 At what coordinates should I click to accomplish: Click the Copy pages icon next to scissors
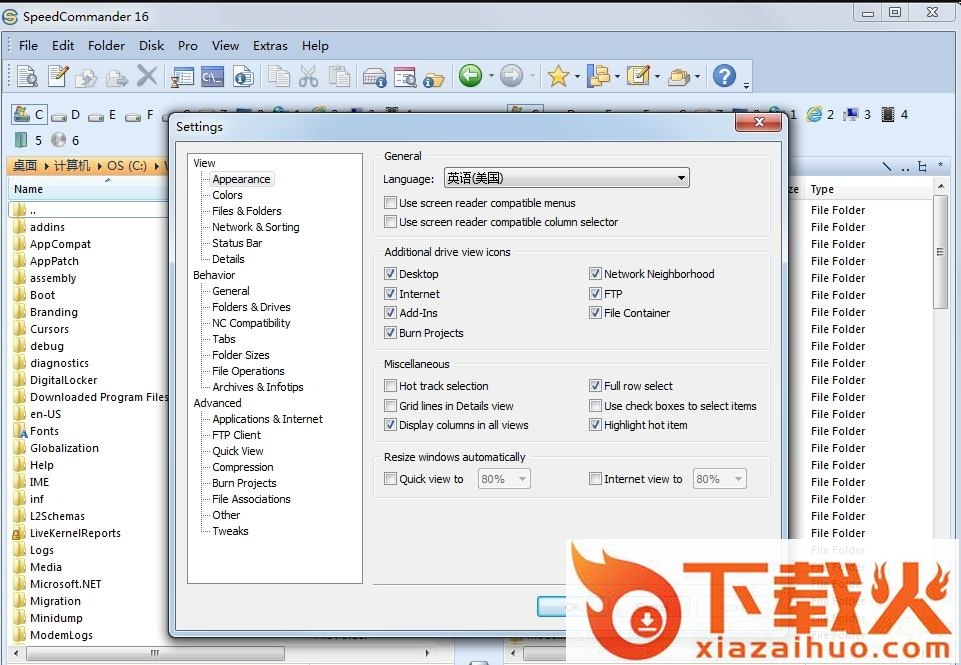coord(279,77)
